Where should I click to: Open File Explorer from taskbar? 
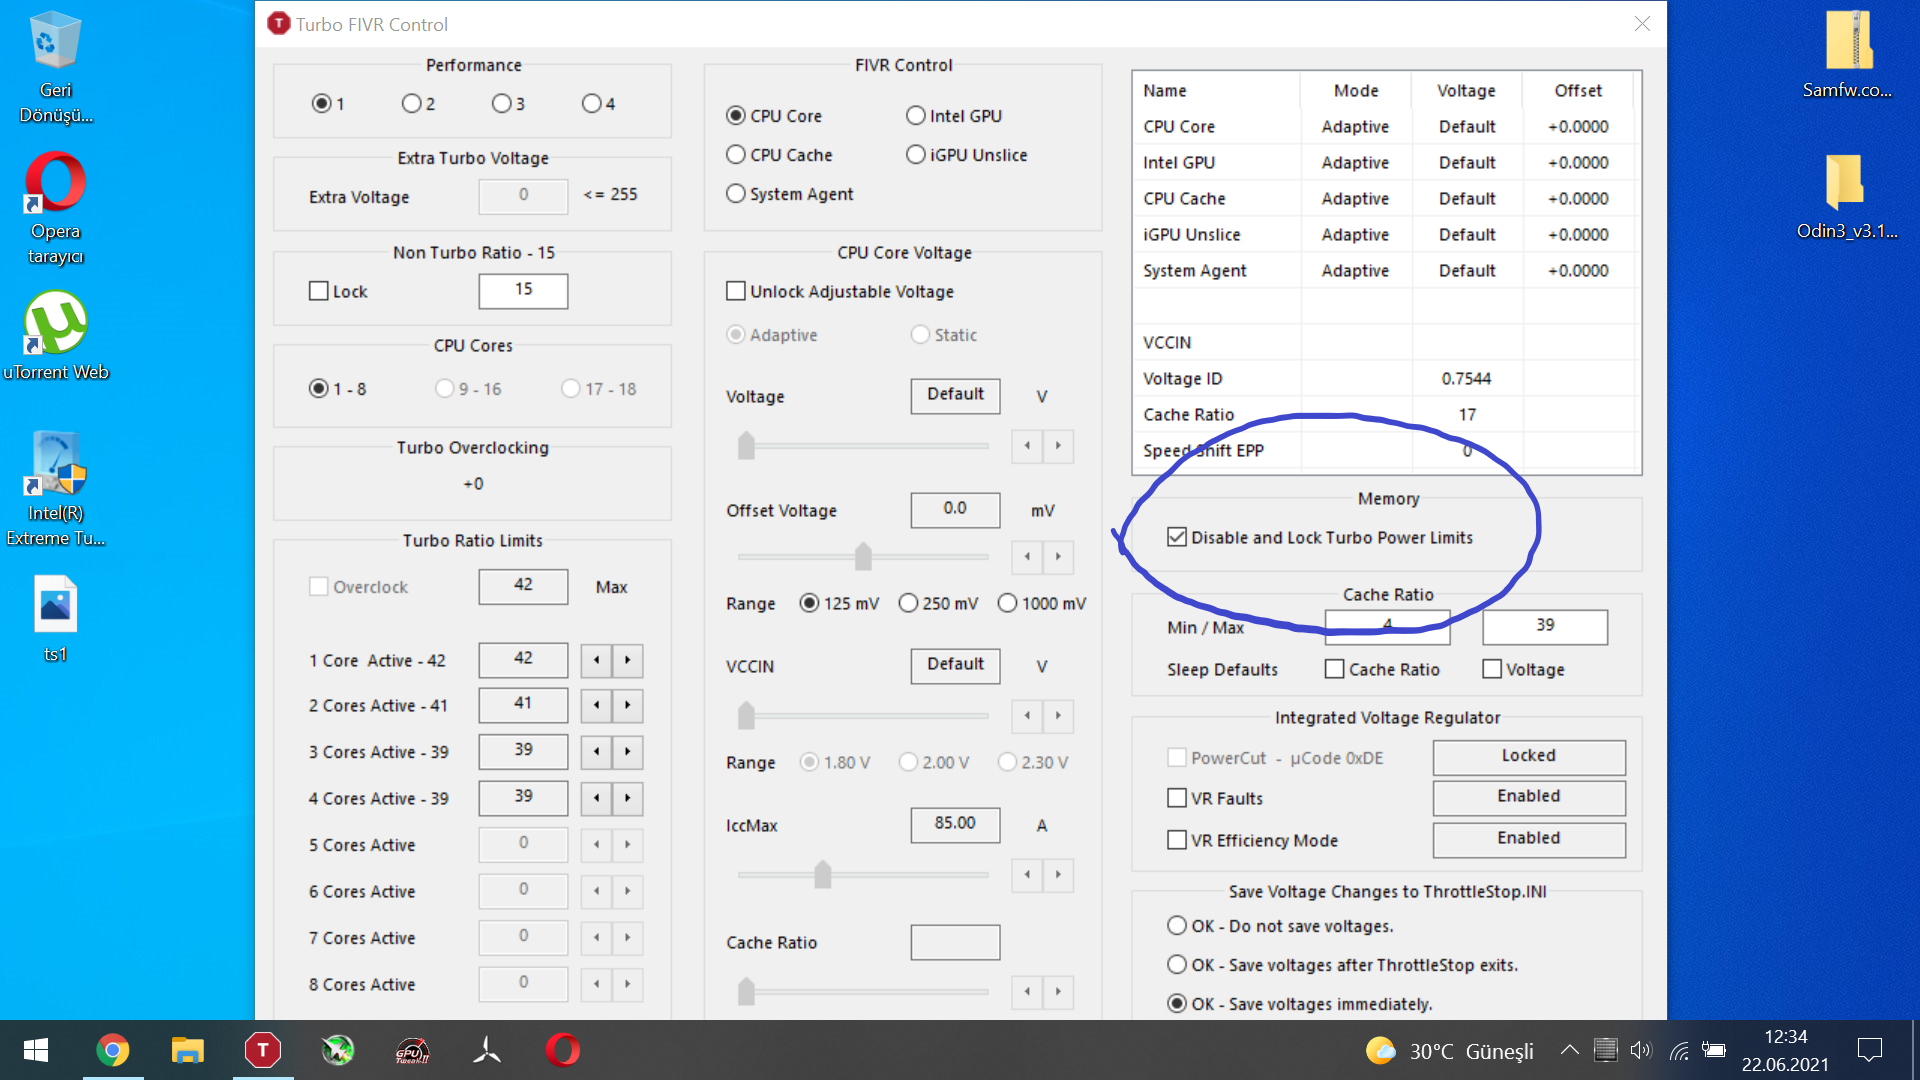[187, 1050]
